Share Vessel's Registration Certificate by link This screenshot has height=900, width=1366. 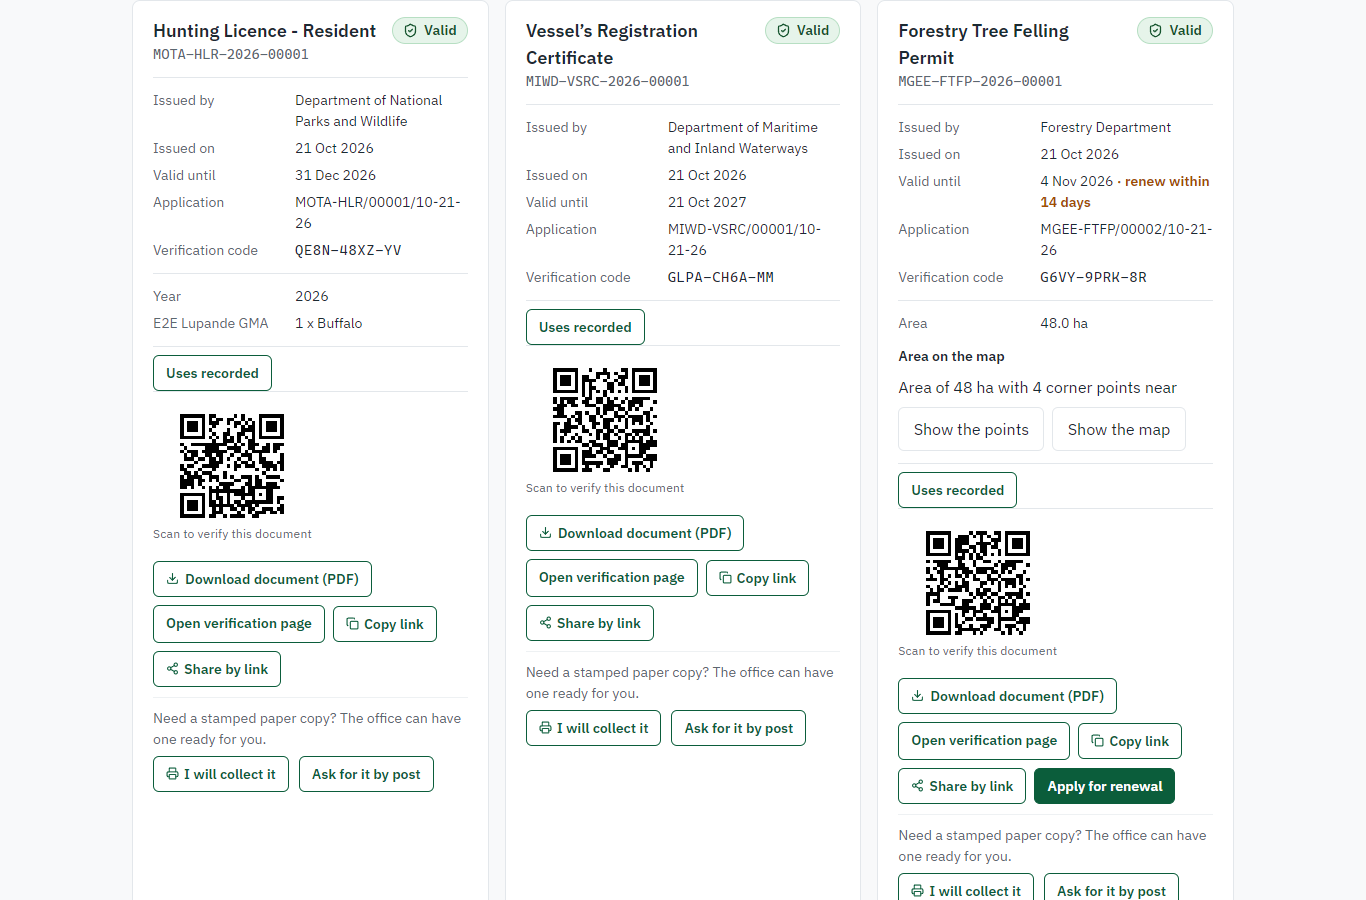(590, 623)
